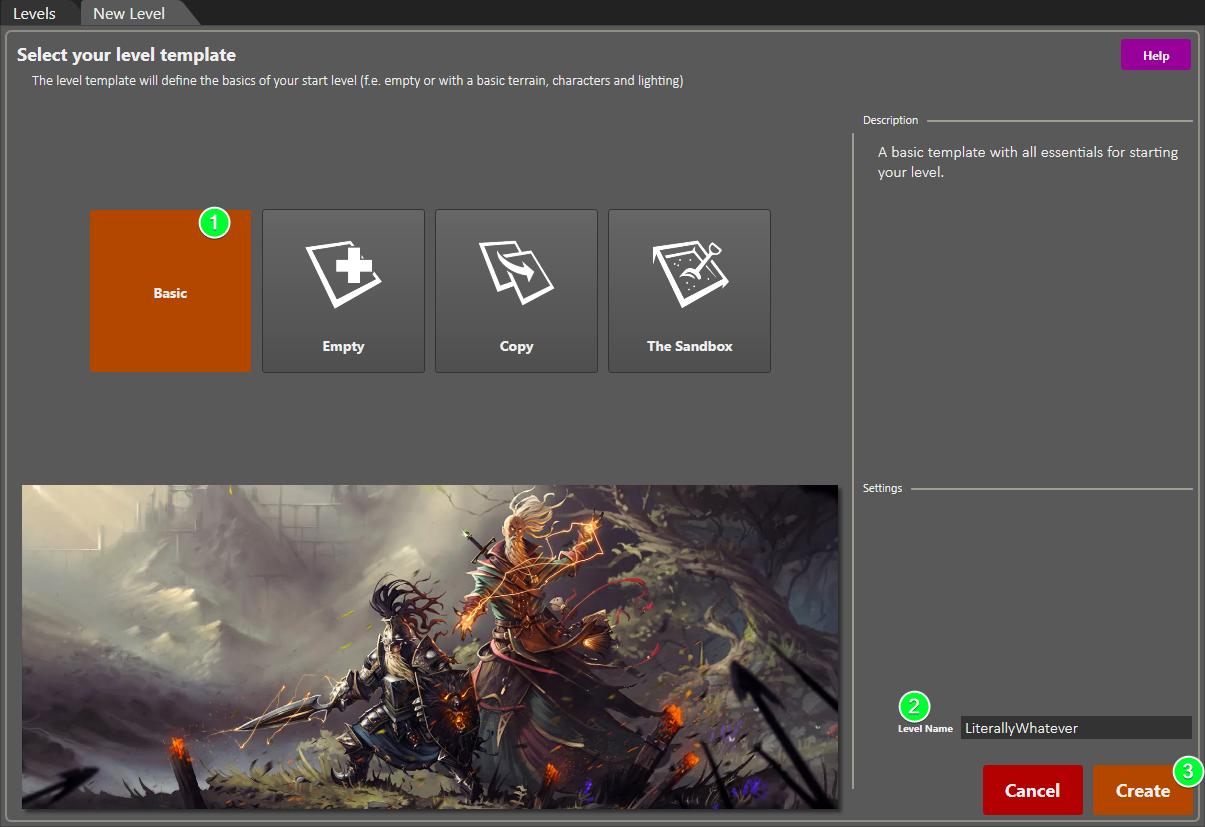Screen dimensions: 1205x827
Task: Click the 'Description' section header
Action: tap(890, 120)
